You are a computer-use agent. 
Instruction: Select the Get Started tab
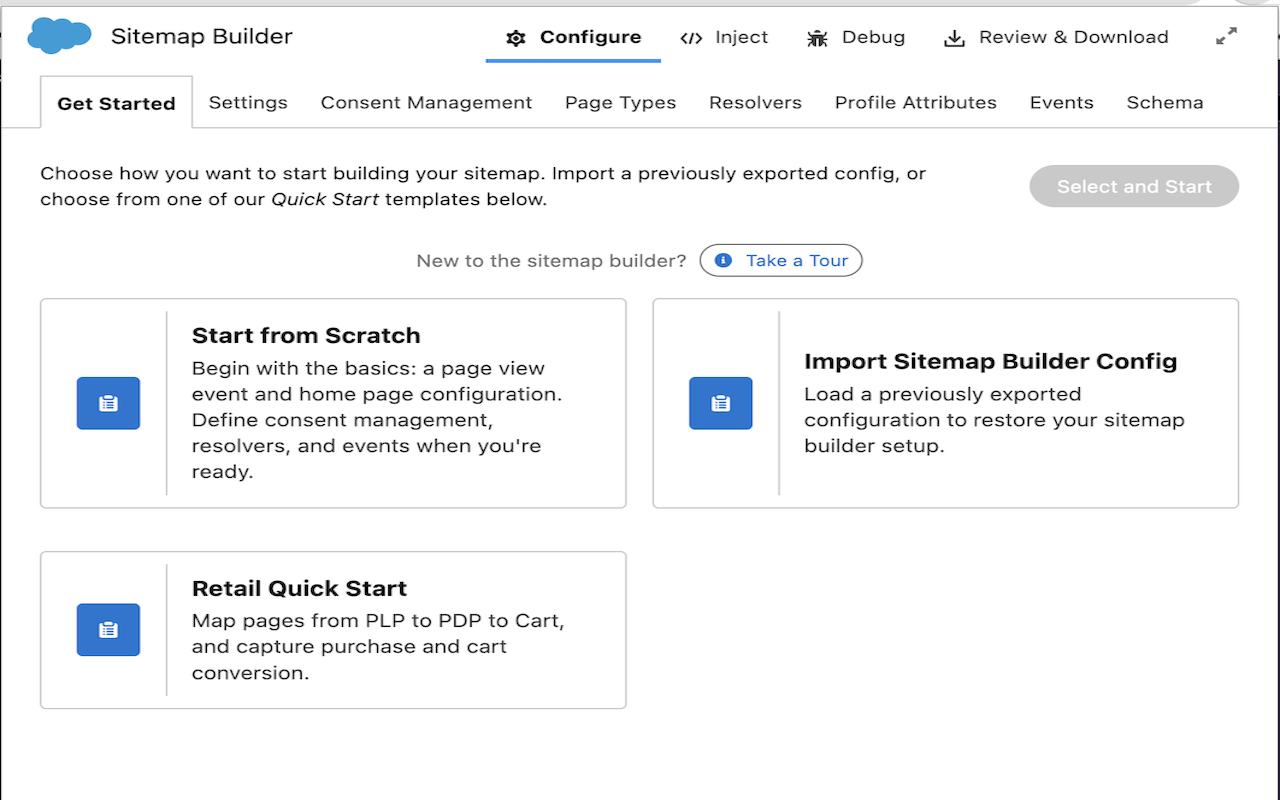coord(116,103)
